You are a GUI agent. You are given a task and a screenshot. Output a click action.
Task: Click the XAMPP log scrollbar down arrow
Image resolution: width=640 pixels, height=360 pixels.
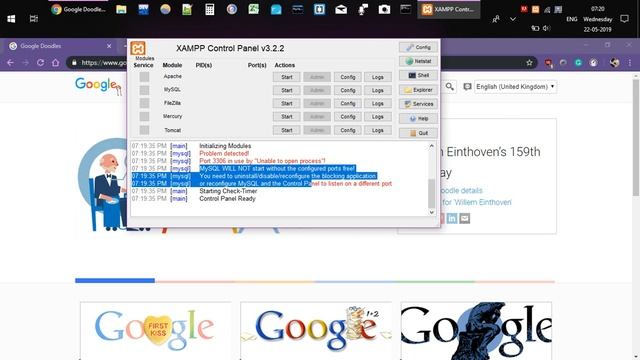tap(431, 212)
